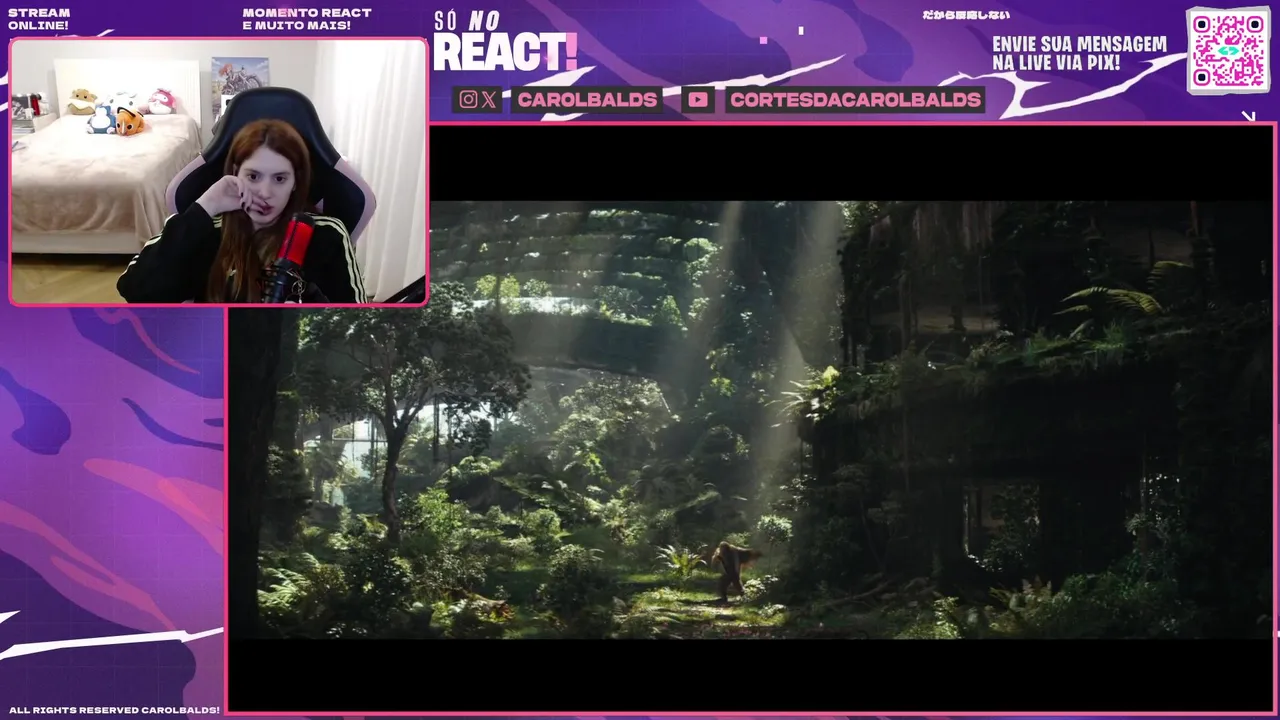The height and width of the screenshot is (720, 1280).
Task: Click the YouTube icon in the banner
Action: pos(698,99)
